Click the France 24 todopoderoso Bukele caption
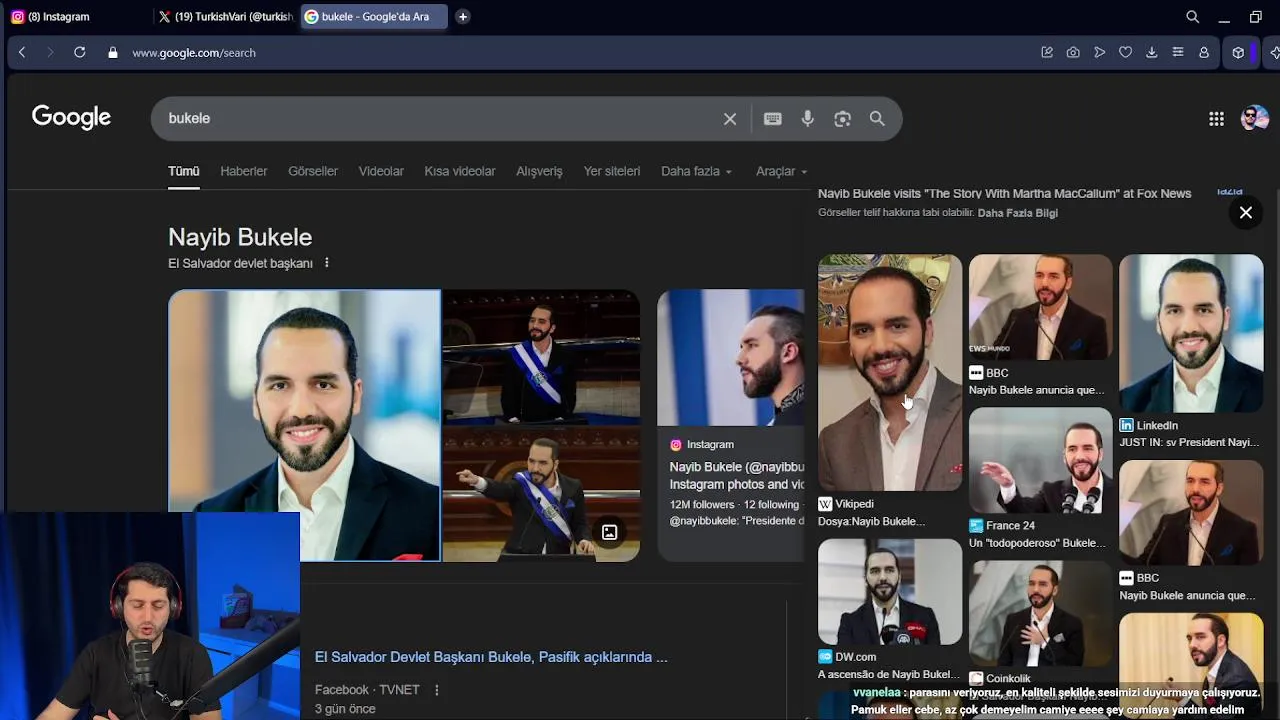 (x=1037, y=543)
